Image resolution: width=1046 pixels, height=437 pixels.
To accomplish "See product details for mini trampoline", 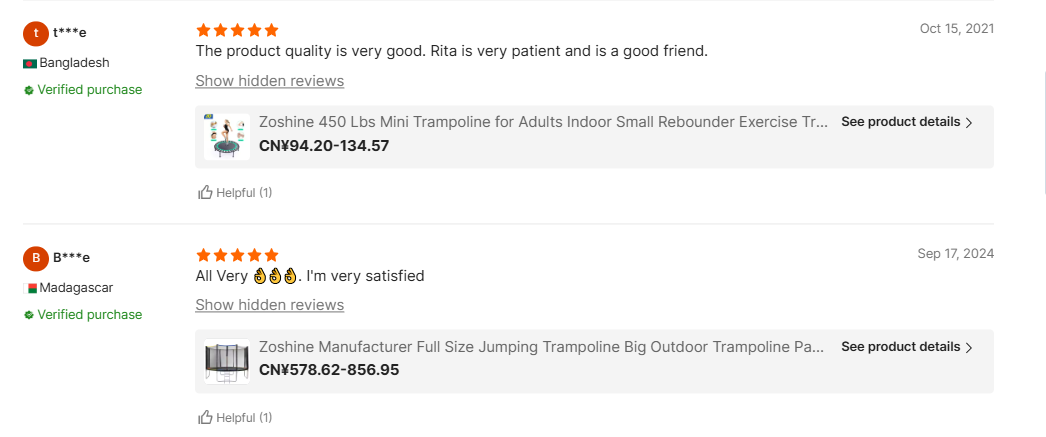I will [x=900, y=122].
